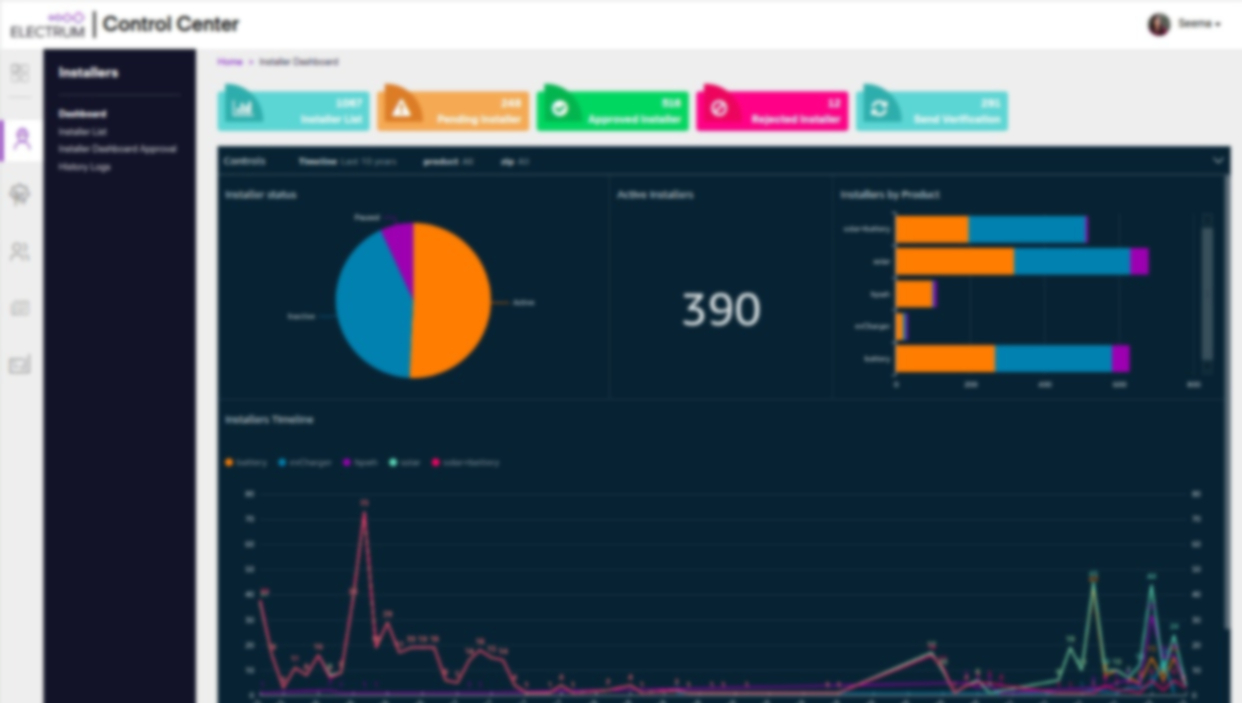This screenshot has width=1242, height=703.
Task: Click the warning triangle icon on Pending Installer card
Action: [401, 107]
